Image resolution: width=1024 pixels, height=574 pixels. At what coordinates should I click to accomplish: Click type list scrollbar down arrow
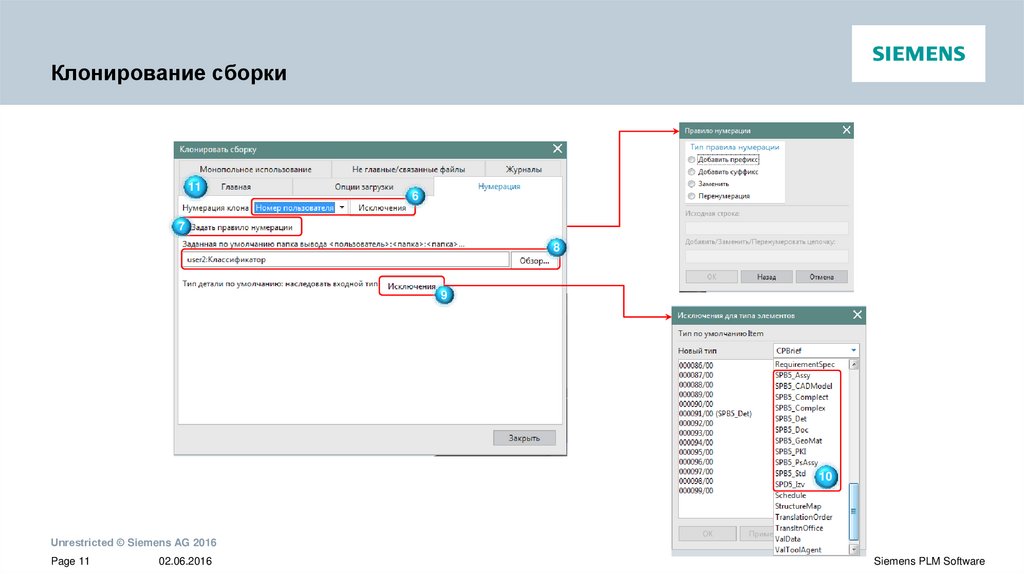[x=854, y=549]
